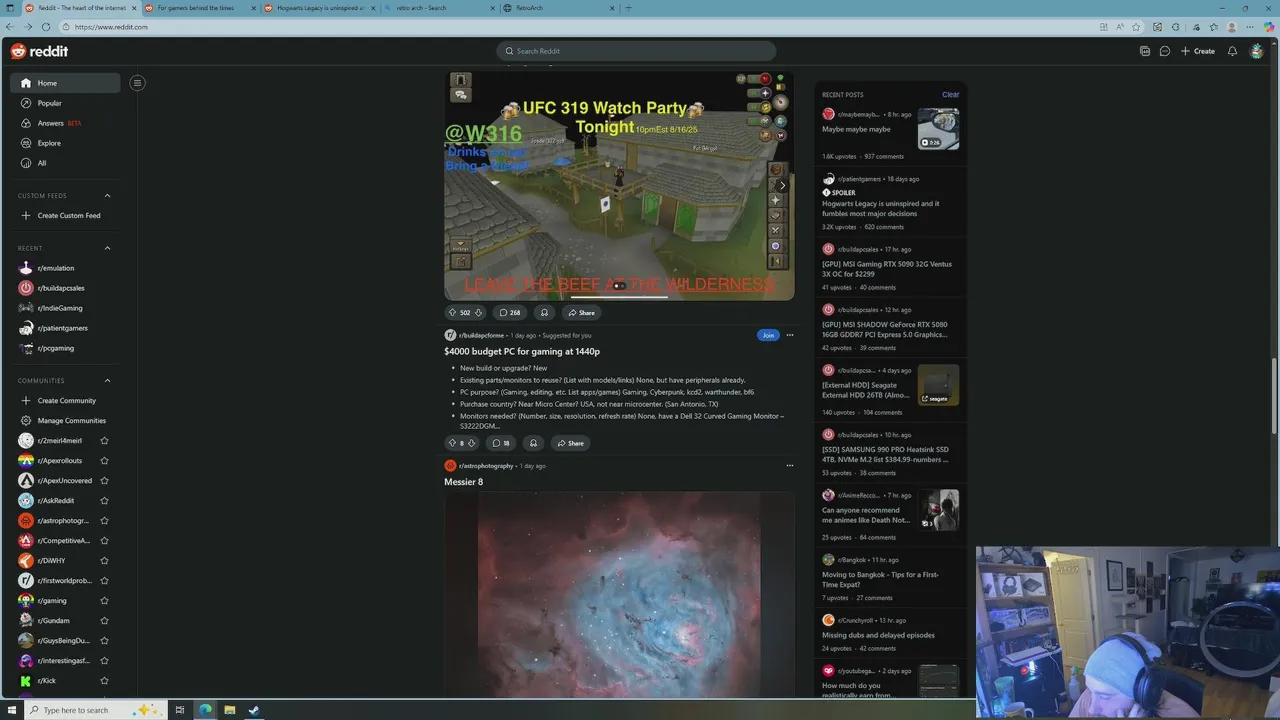This screenshot has width=1280, height=720.
Task: Open Edge Copilot icon
Action: (x=1269, y=27)
